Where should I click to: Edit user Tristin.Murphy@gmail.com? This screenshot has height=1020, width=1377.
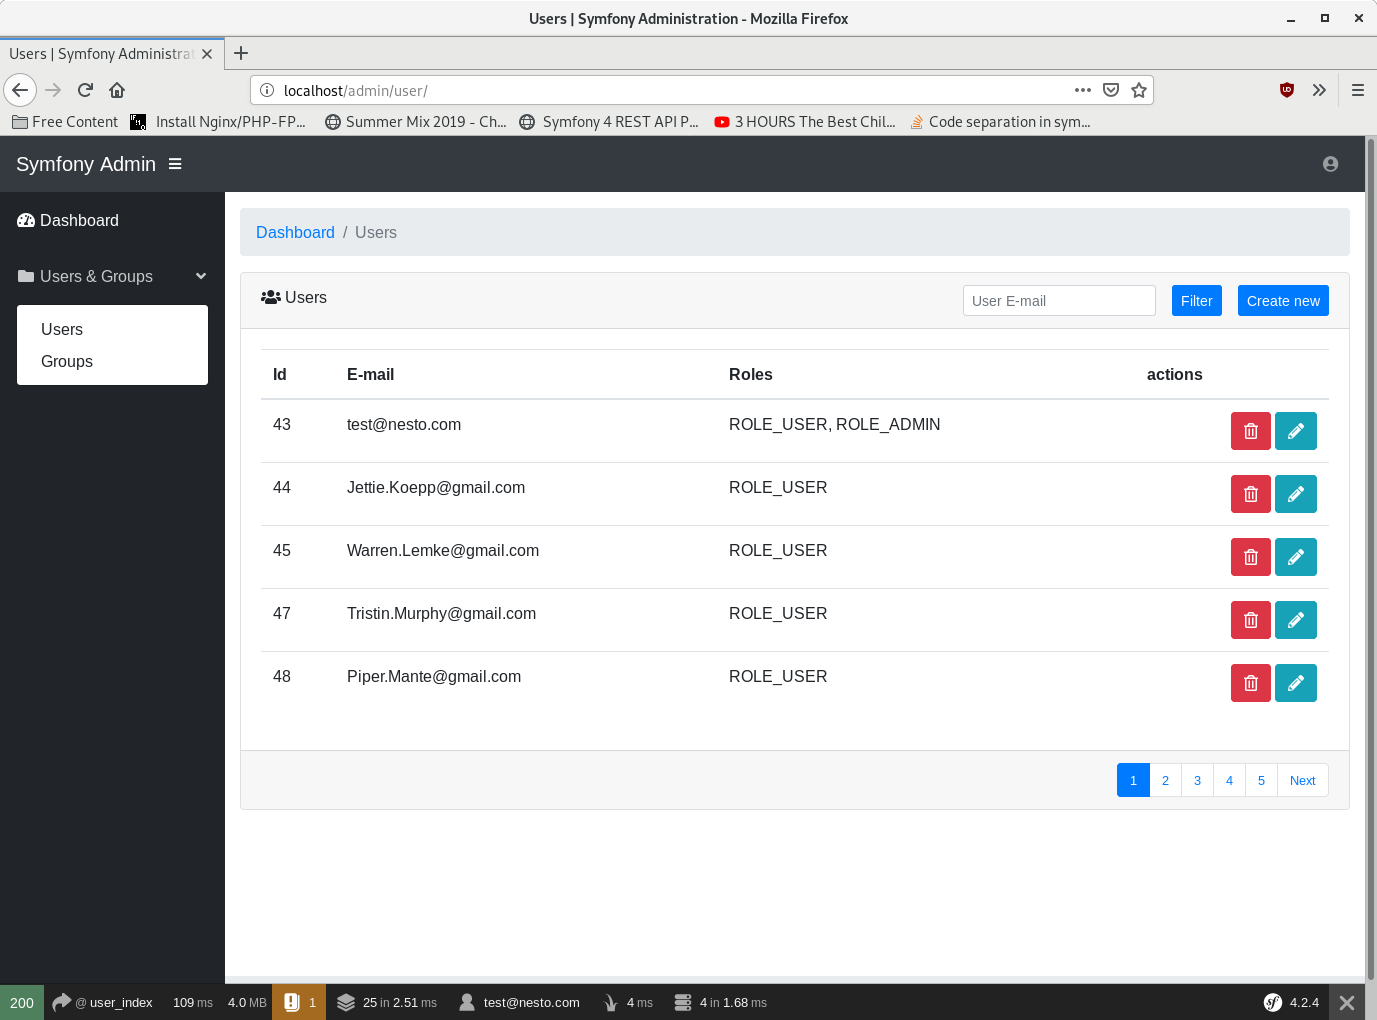[1296, 620]
